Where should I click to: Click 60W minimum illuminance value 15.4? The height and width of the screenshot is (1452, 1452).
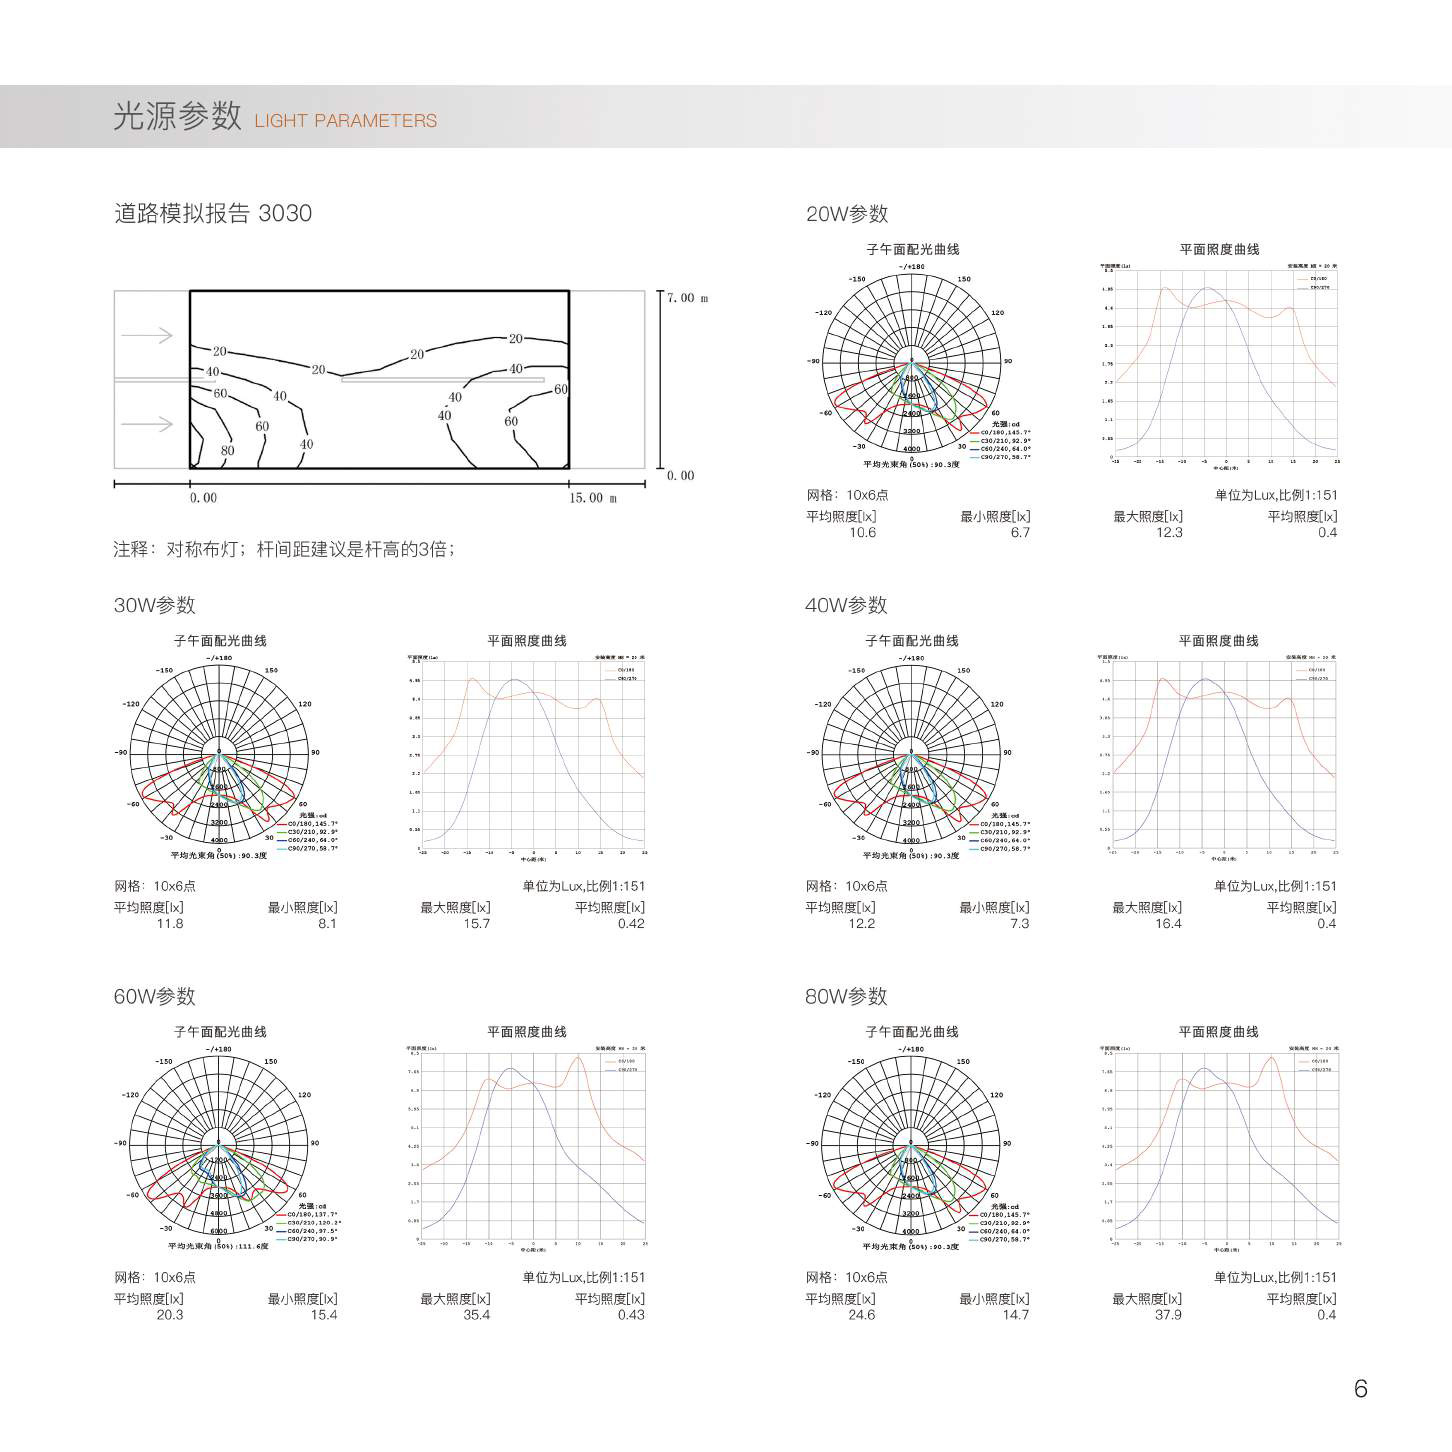pyautogui.click(x=324, y=1315)
